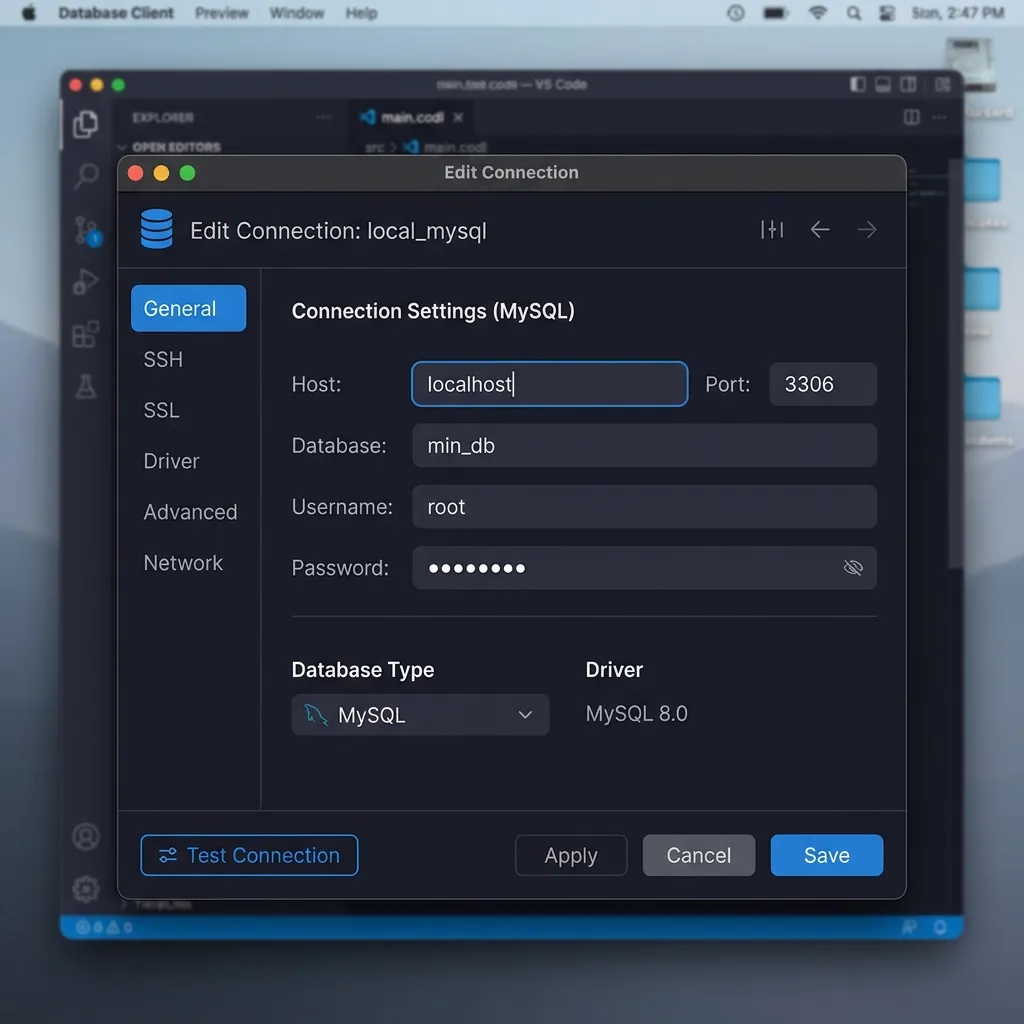Click the Save button
This screenshot has width=1024, height=1024.
click(x=827, y=855)
